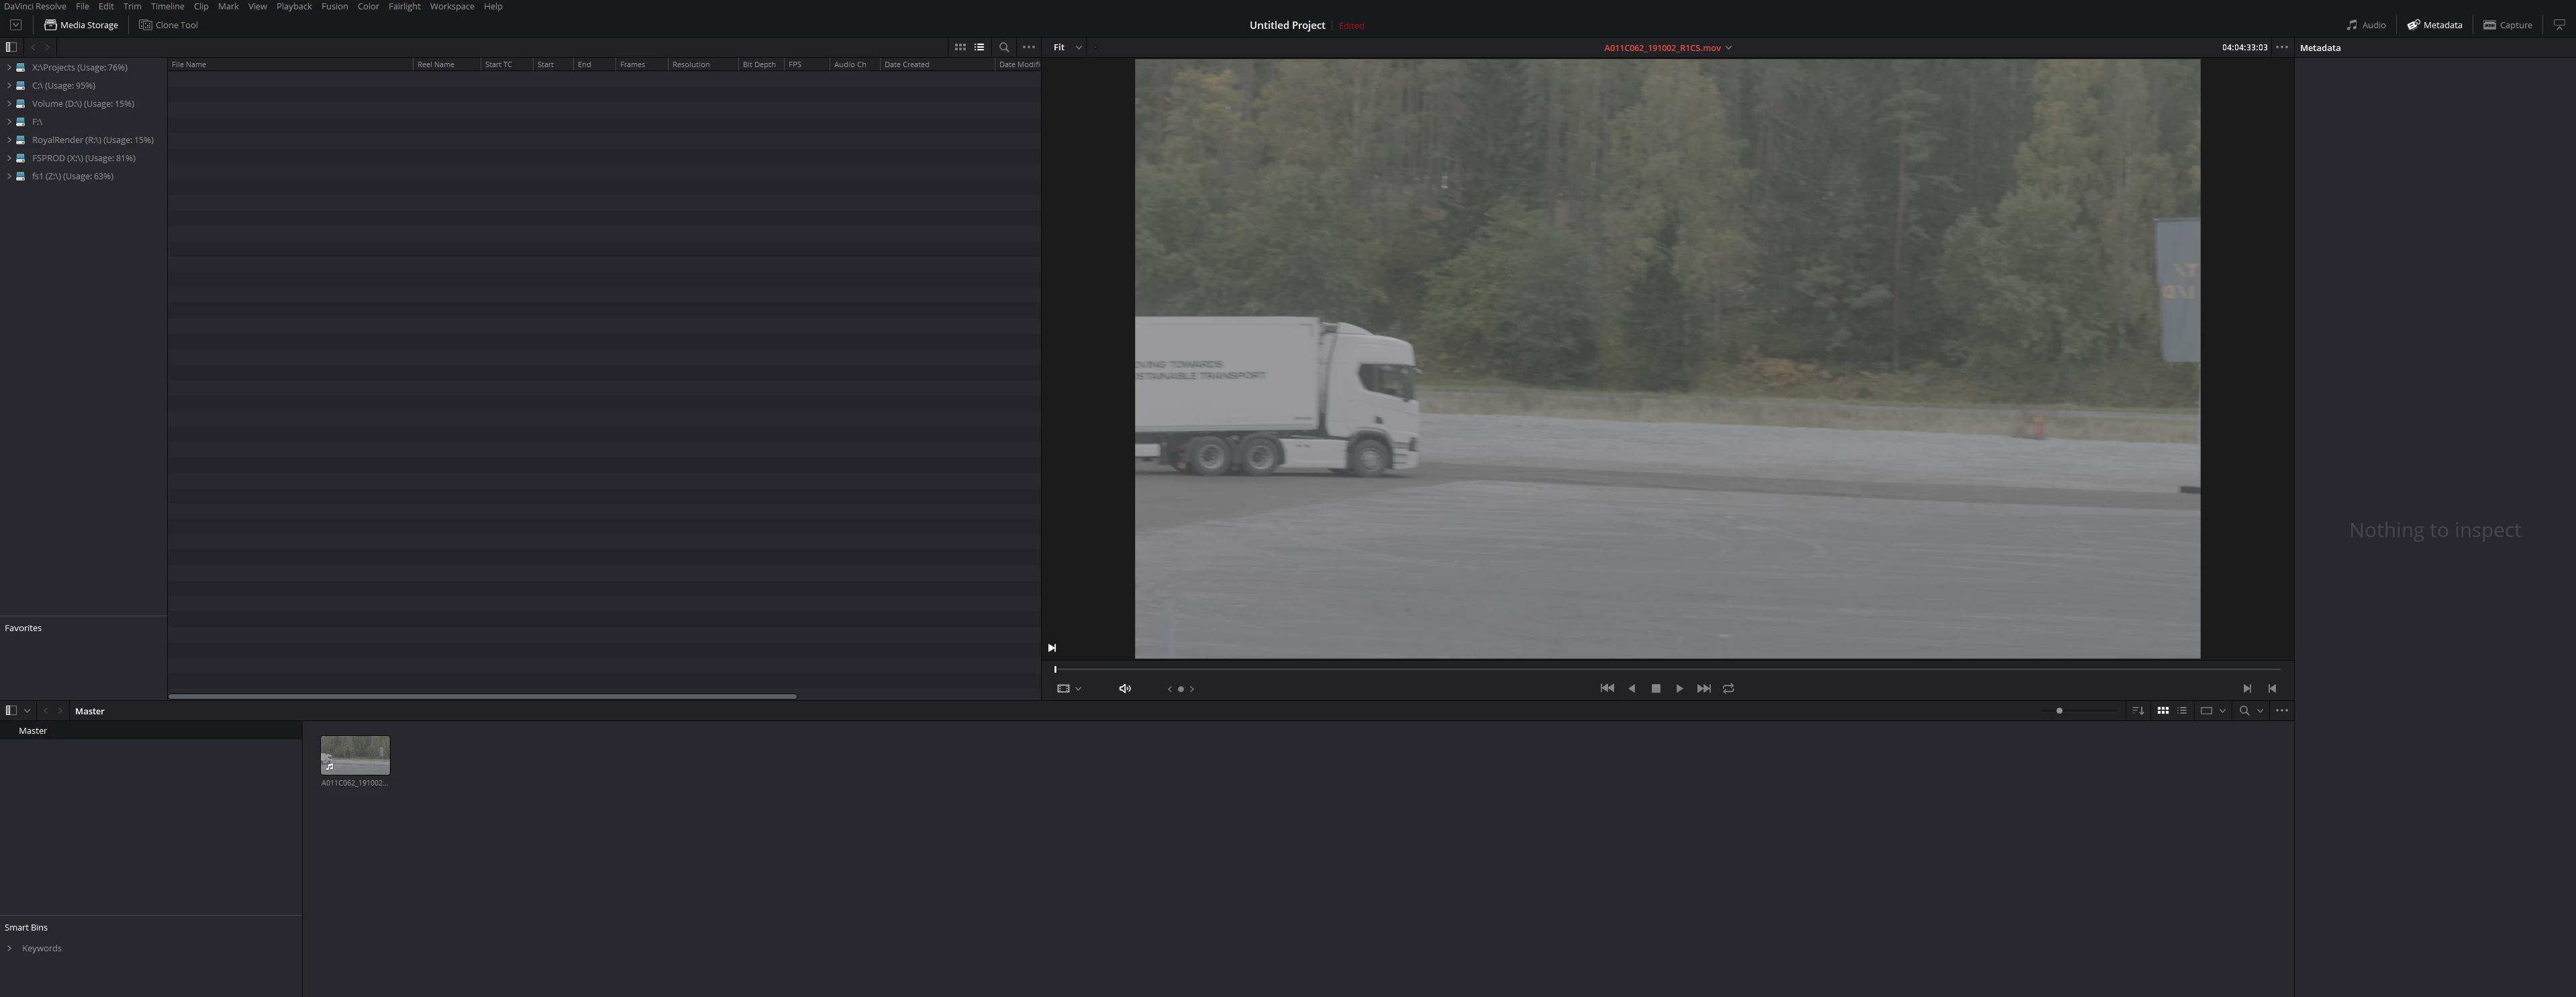
Task: Toggle the Media Storage panel
Action: [81, 25]
